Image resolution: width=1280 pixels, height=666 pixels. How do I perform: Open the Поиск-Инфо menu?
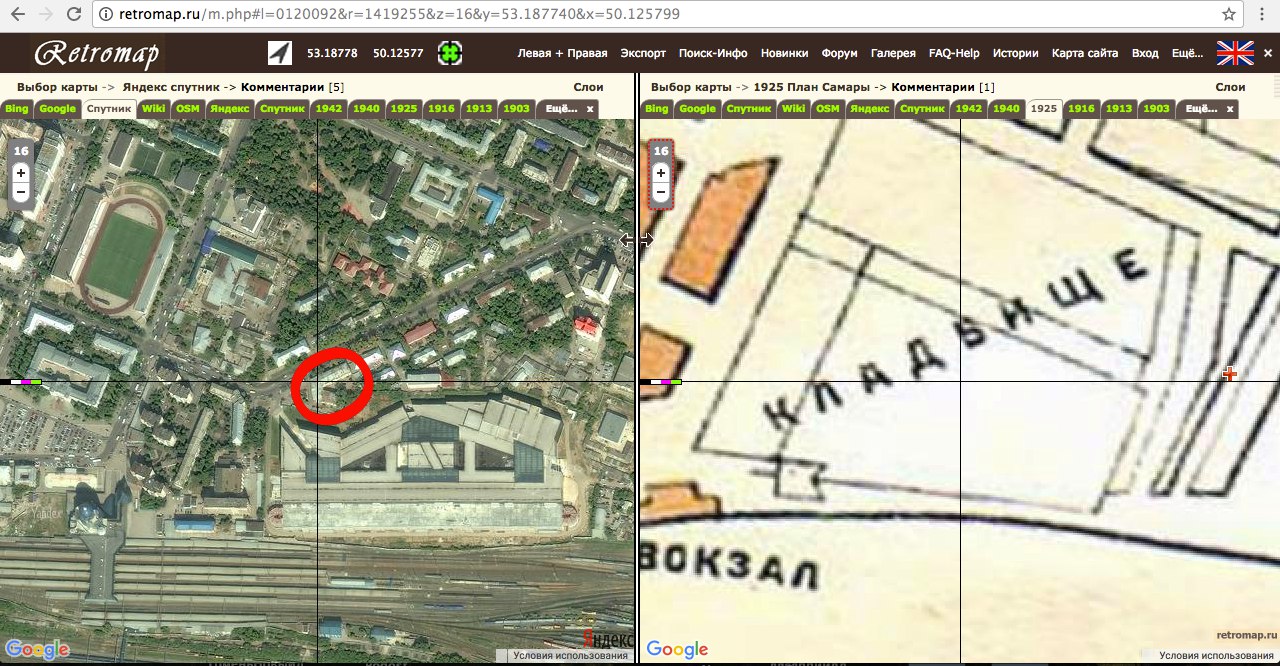(713, 53)
